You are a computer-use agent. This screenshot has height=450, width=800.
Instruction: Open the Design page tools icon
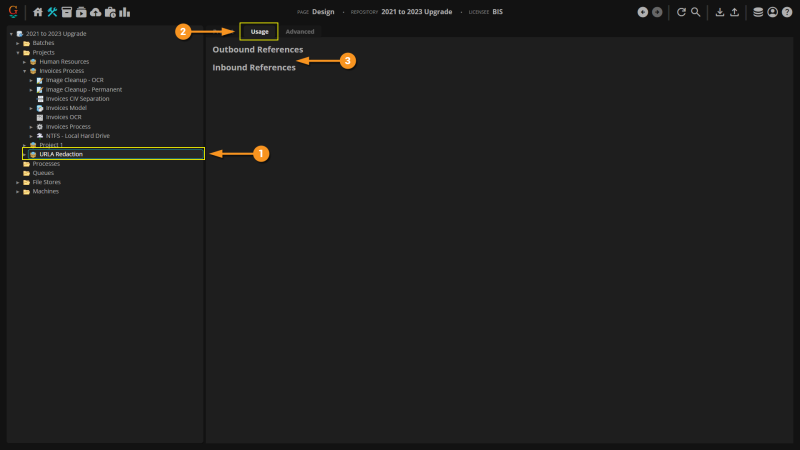coord(52,12)
